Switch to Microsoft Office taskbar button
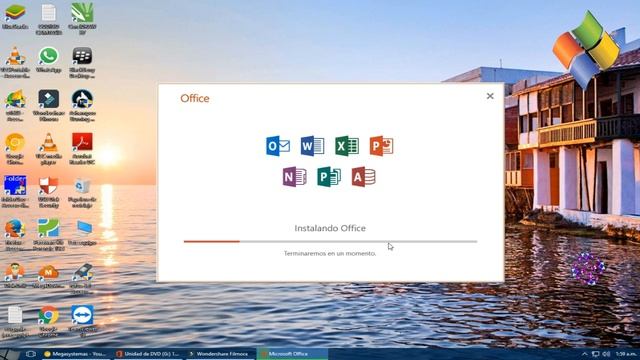Screen dimensions: 640x360 coord(292,354)
